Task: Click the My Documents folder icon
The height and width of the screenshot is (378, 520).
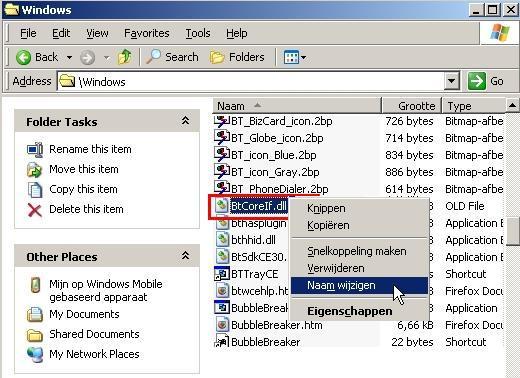Action: 35,314
